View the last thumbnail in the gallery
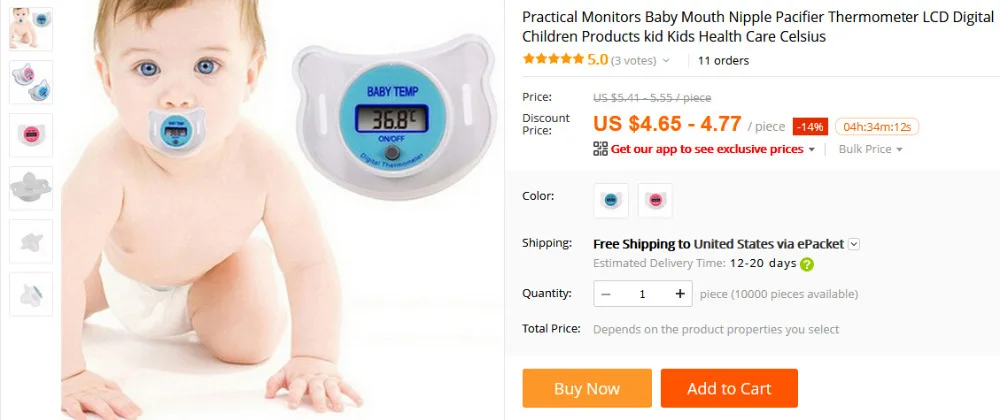 (x=31, y=294)
